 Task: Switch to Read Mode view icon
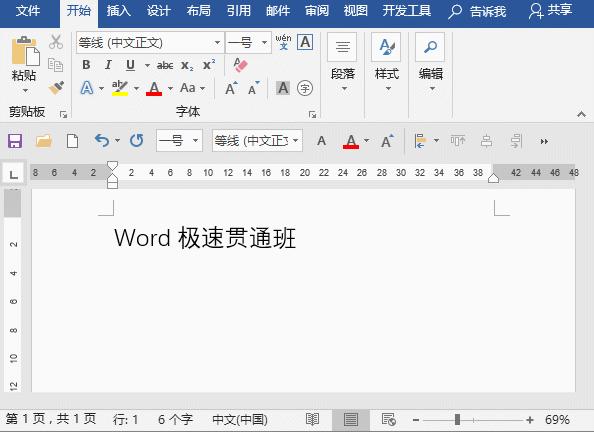(313, 419)
